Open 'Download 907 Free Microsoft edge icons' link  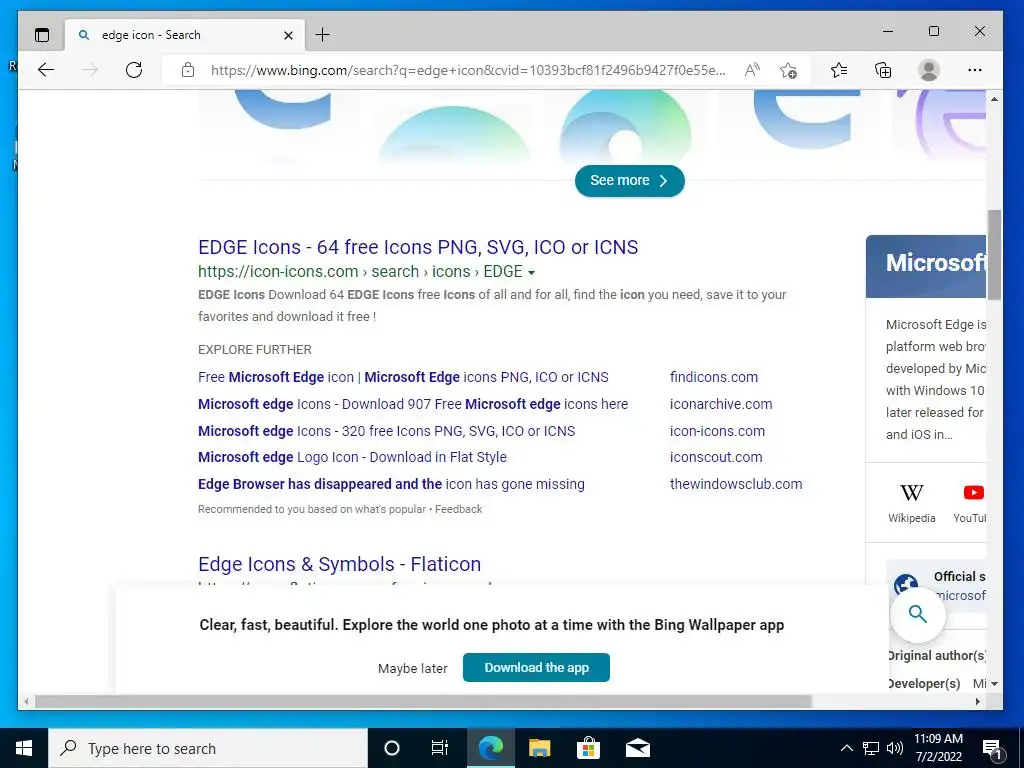click(413, 404)
